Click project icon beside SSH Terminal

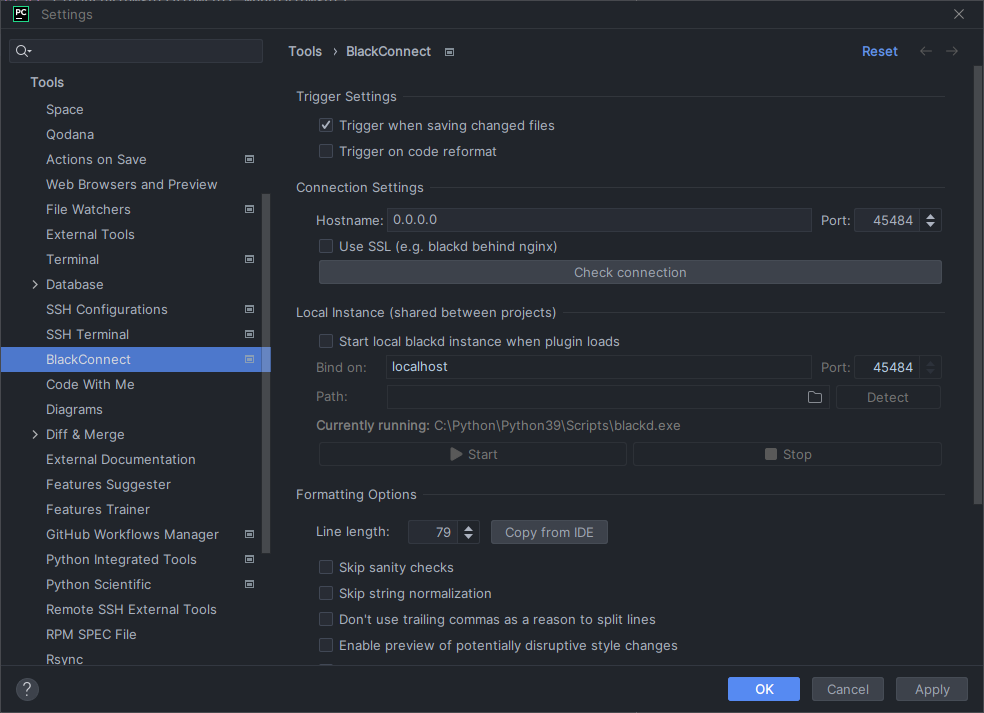249,335
